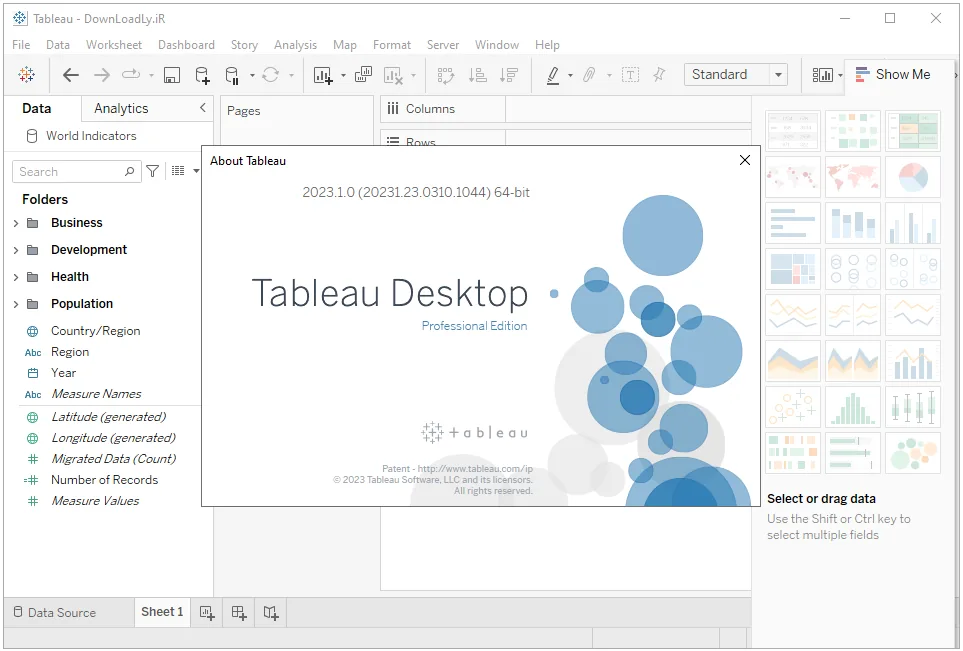The width and height of the screenshot is (963, 651).
Task: Pick the packed bubbles thumbnail in Show Me
Action: point(913,453)
